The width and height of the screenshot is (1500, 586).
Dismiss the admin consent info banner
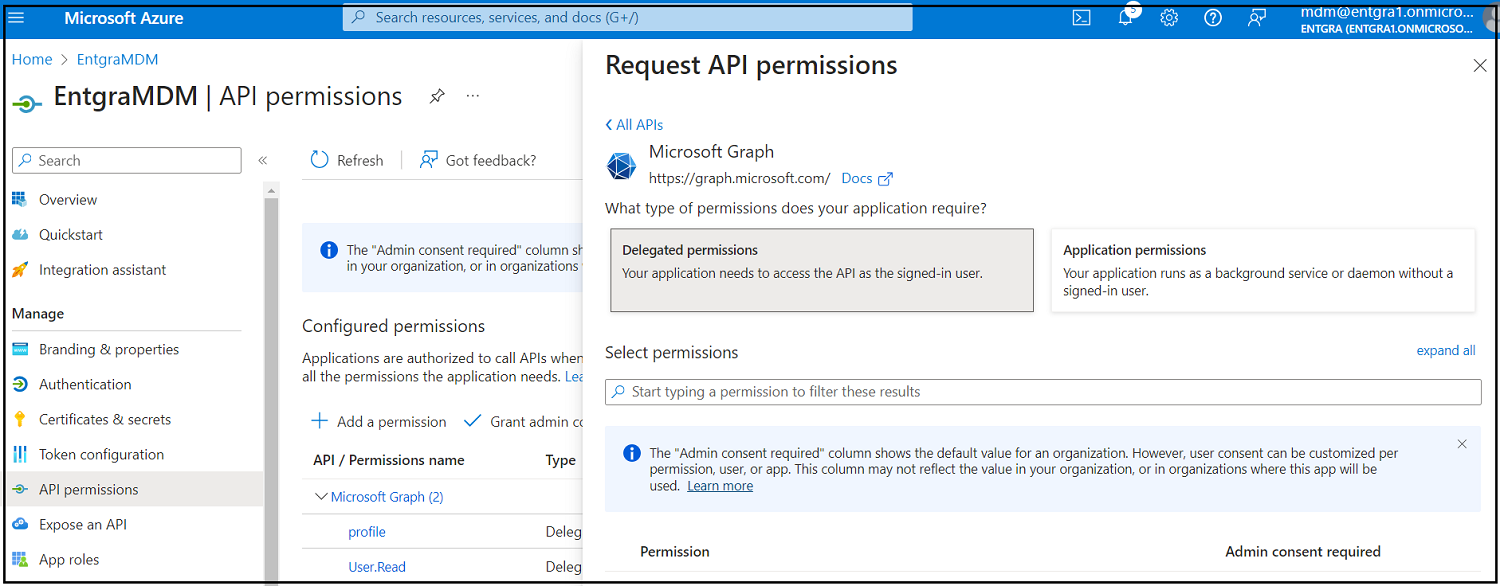[x=1462, y=444]
